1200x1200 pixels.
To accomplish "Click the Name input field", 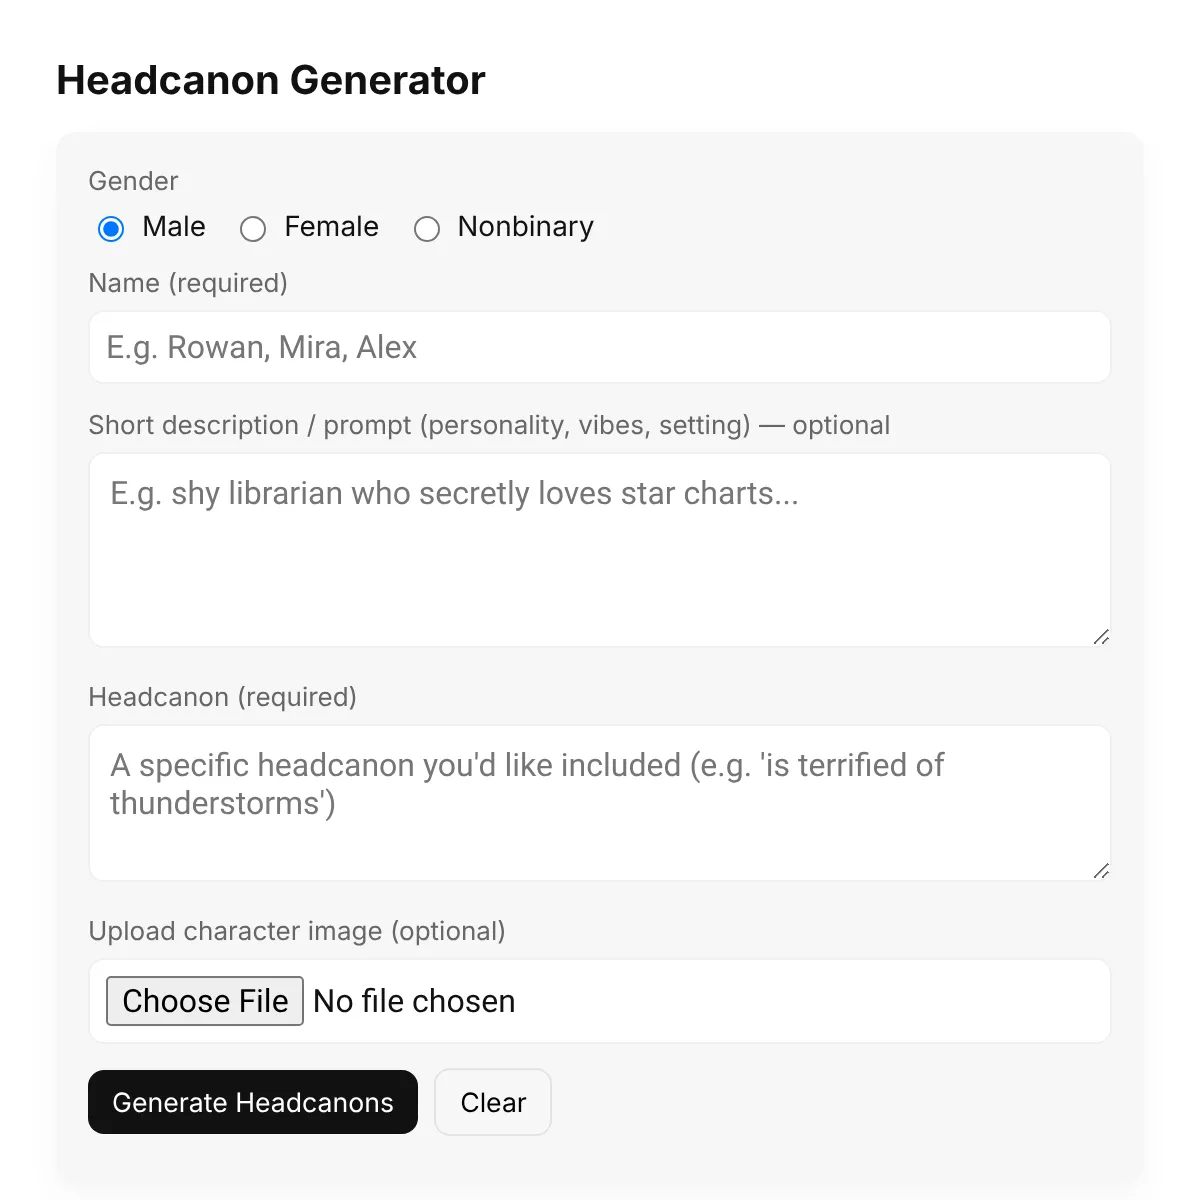I will coord(599,347).
